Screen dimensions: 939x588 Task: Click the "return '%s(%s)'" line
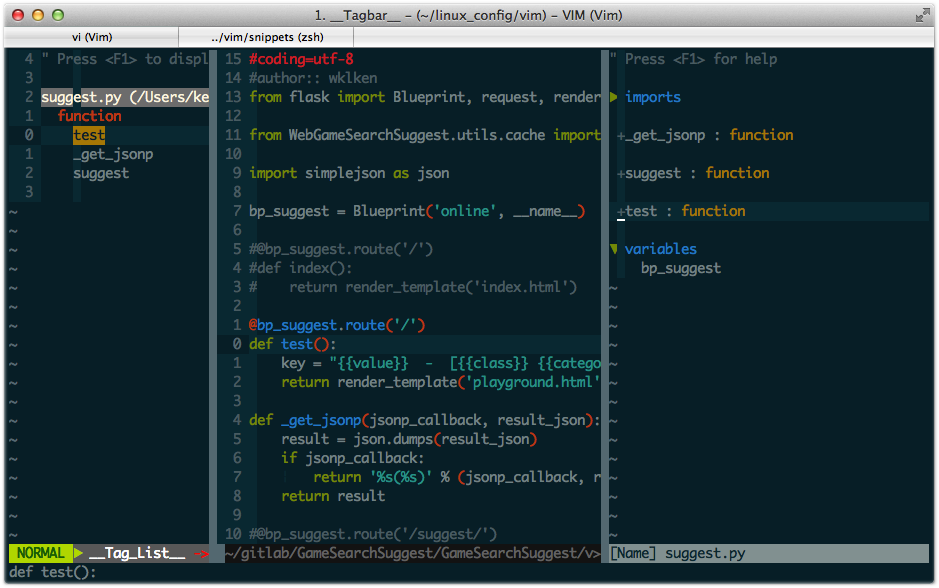click(457, 477)
